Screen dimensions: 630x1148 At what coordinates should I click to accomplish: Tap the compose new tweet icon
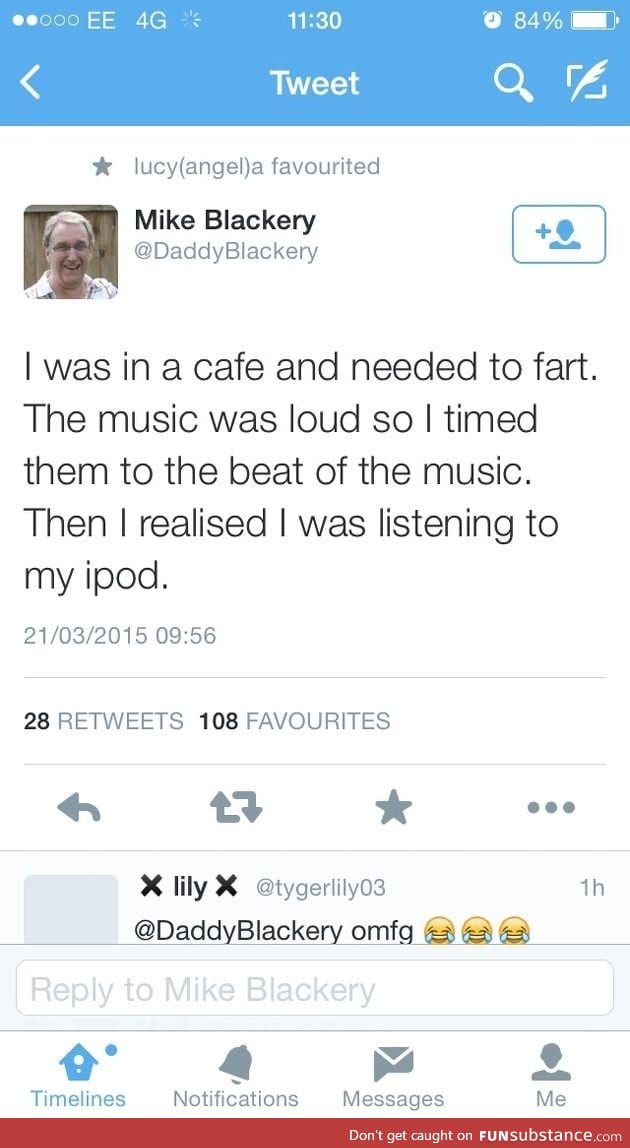[x=588, y=84]
